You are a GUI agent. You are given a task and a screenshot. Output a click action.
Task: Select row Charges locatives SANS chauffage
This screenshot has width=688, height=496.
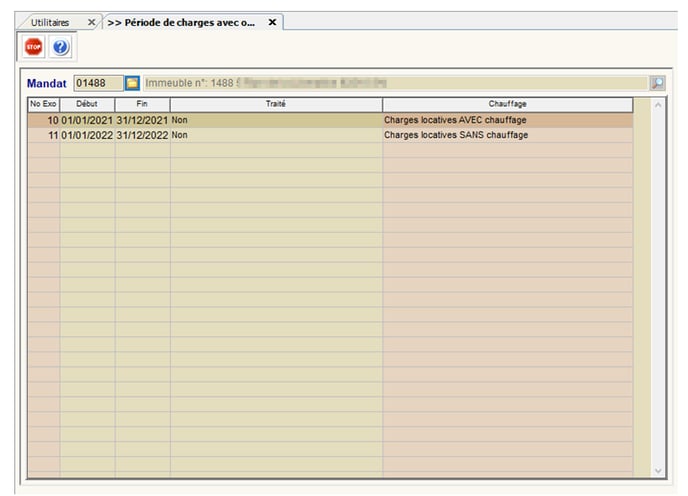[455, 135]
